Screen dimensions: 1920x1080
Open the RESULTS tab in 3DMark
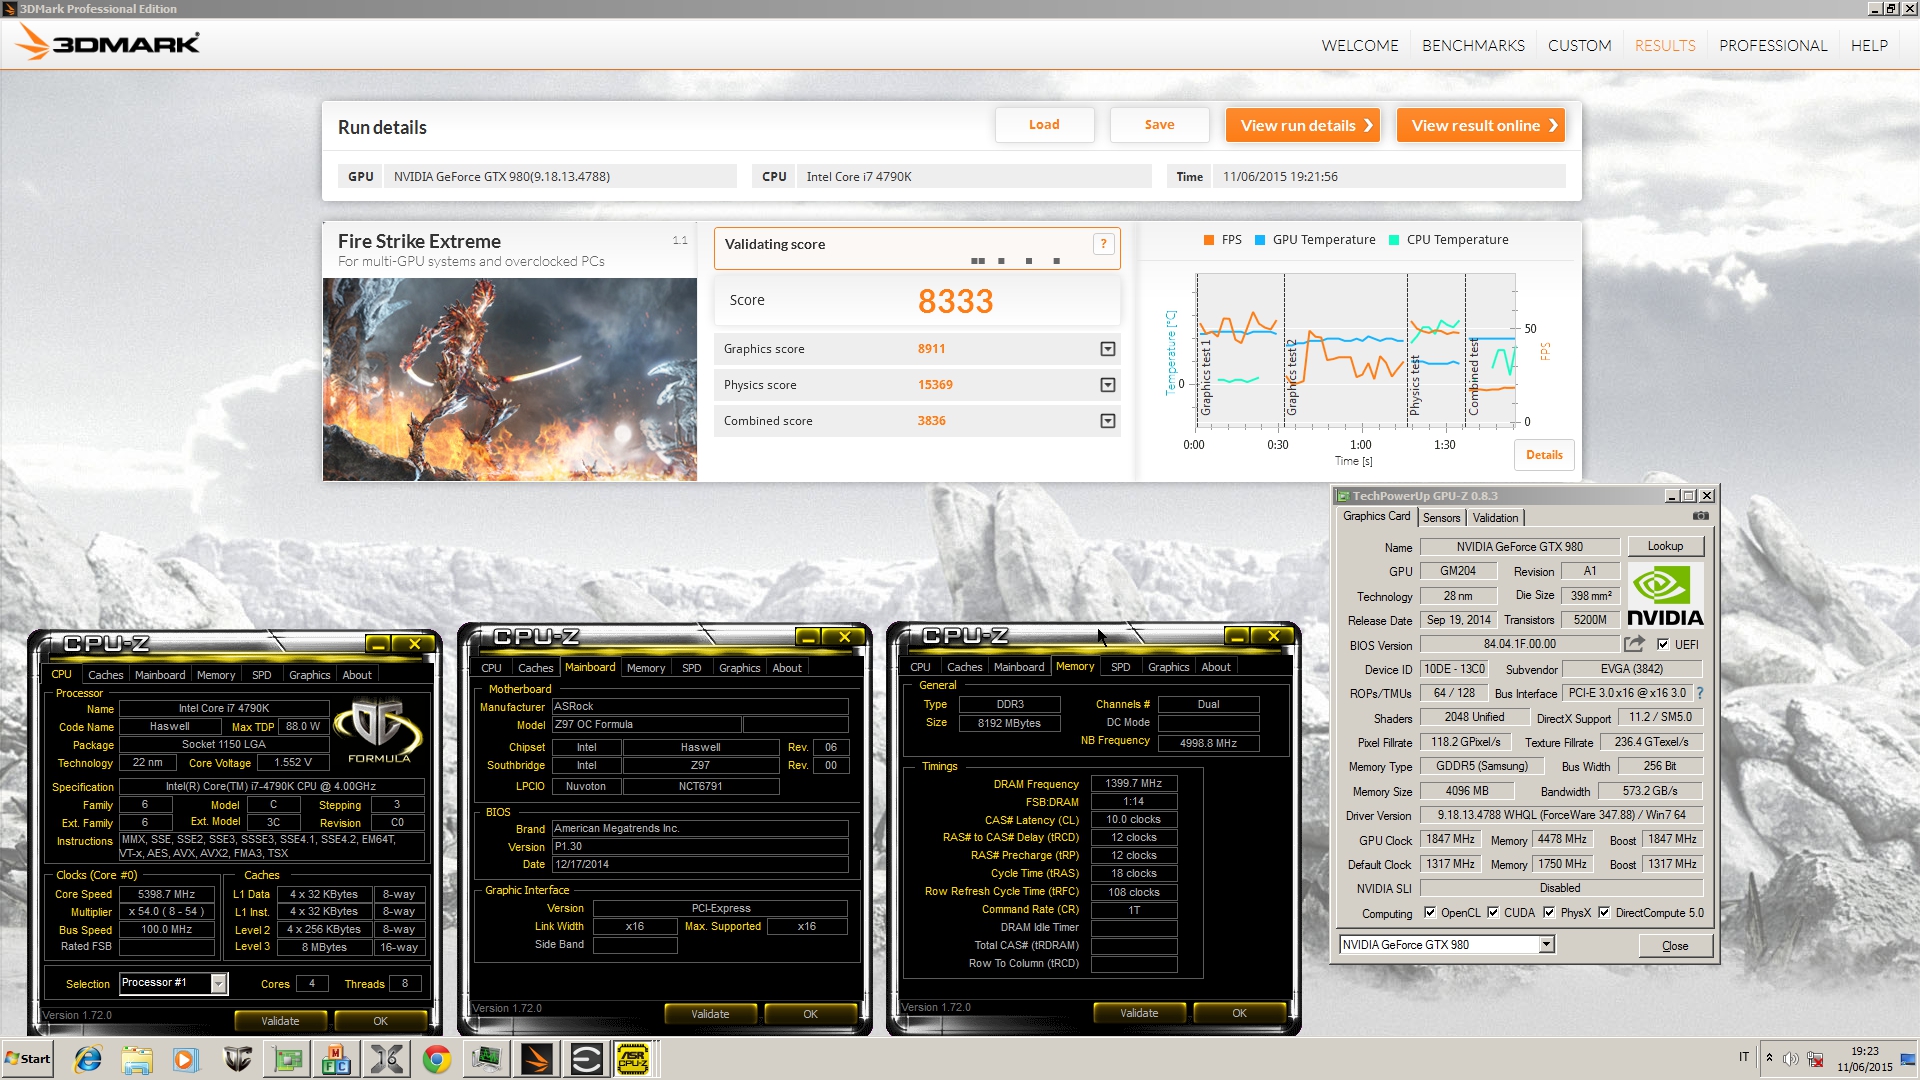coord(1665,46)
